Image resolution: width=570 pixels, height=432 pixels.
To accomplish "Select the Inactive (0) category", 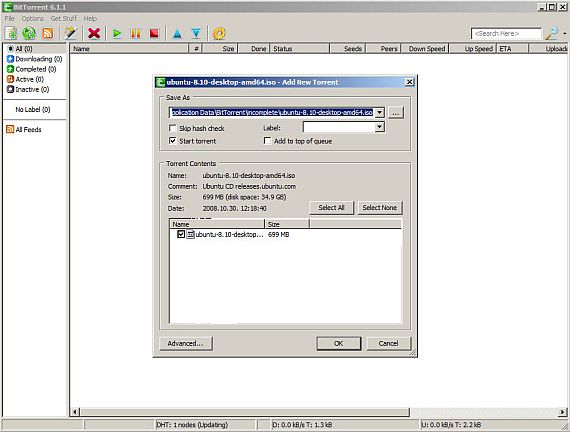I will coord(28,89).
